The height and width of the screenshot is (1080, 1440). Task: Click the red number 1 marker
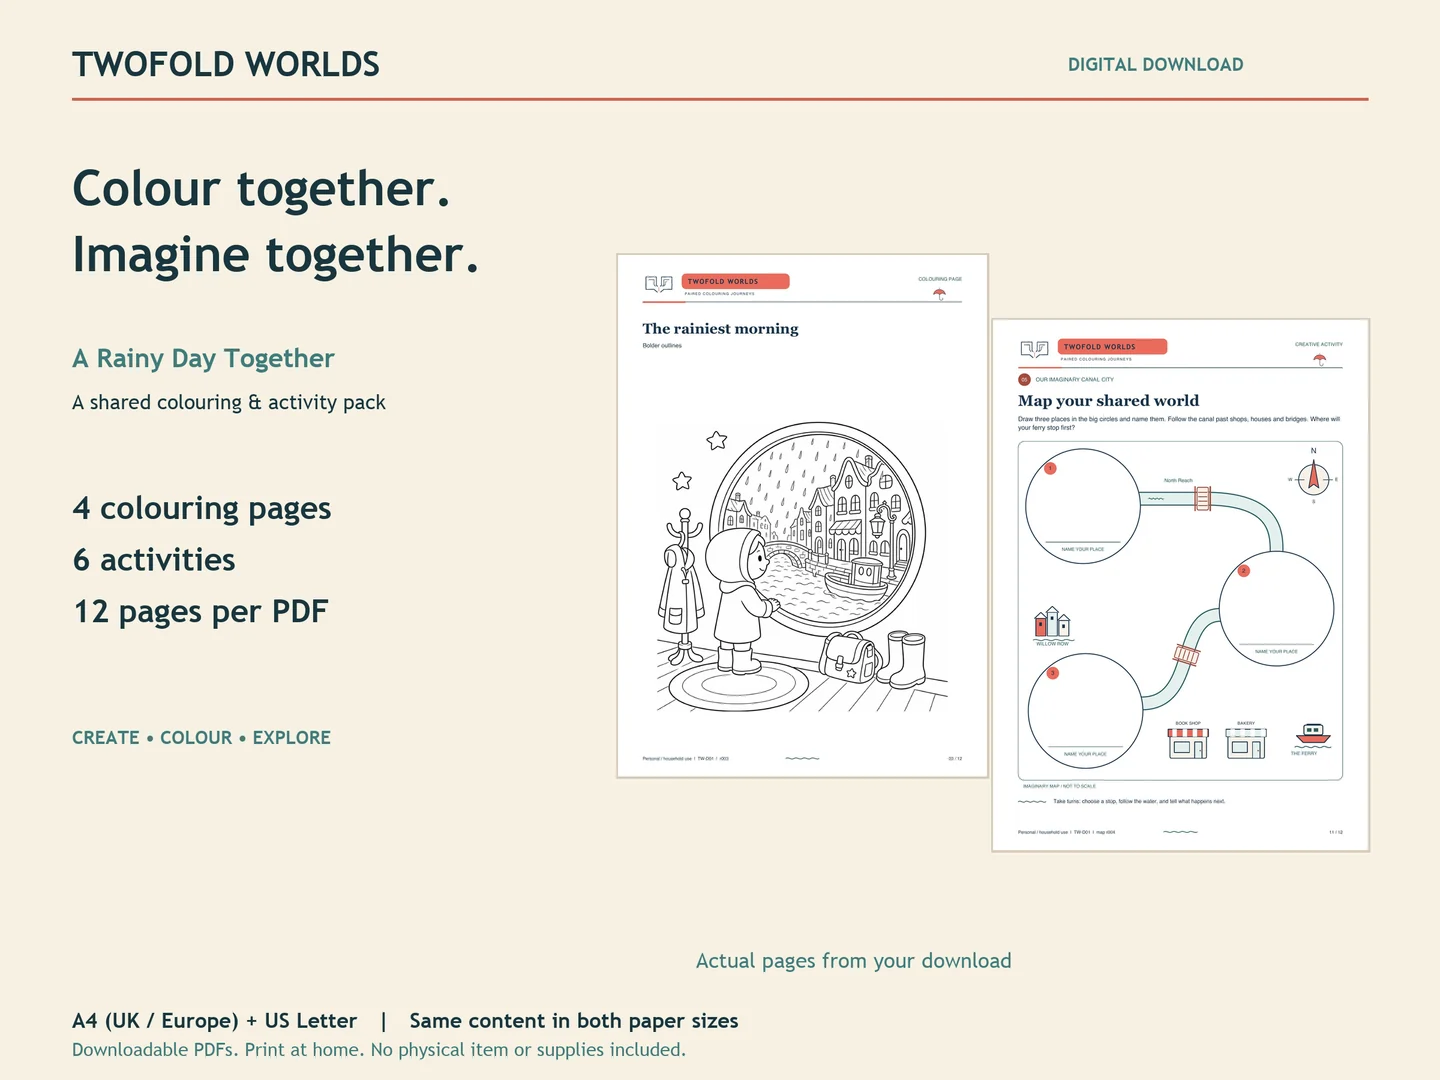(x=1050, y=468)
